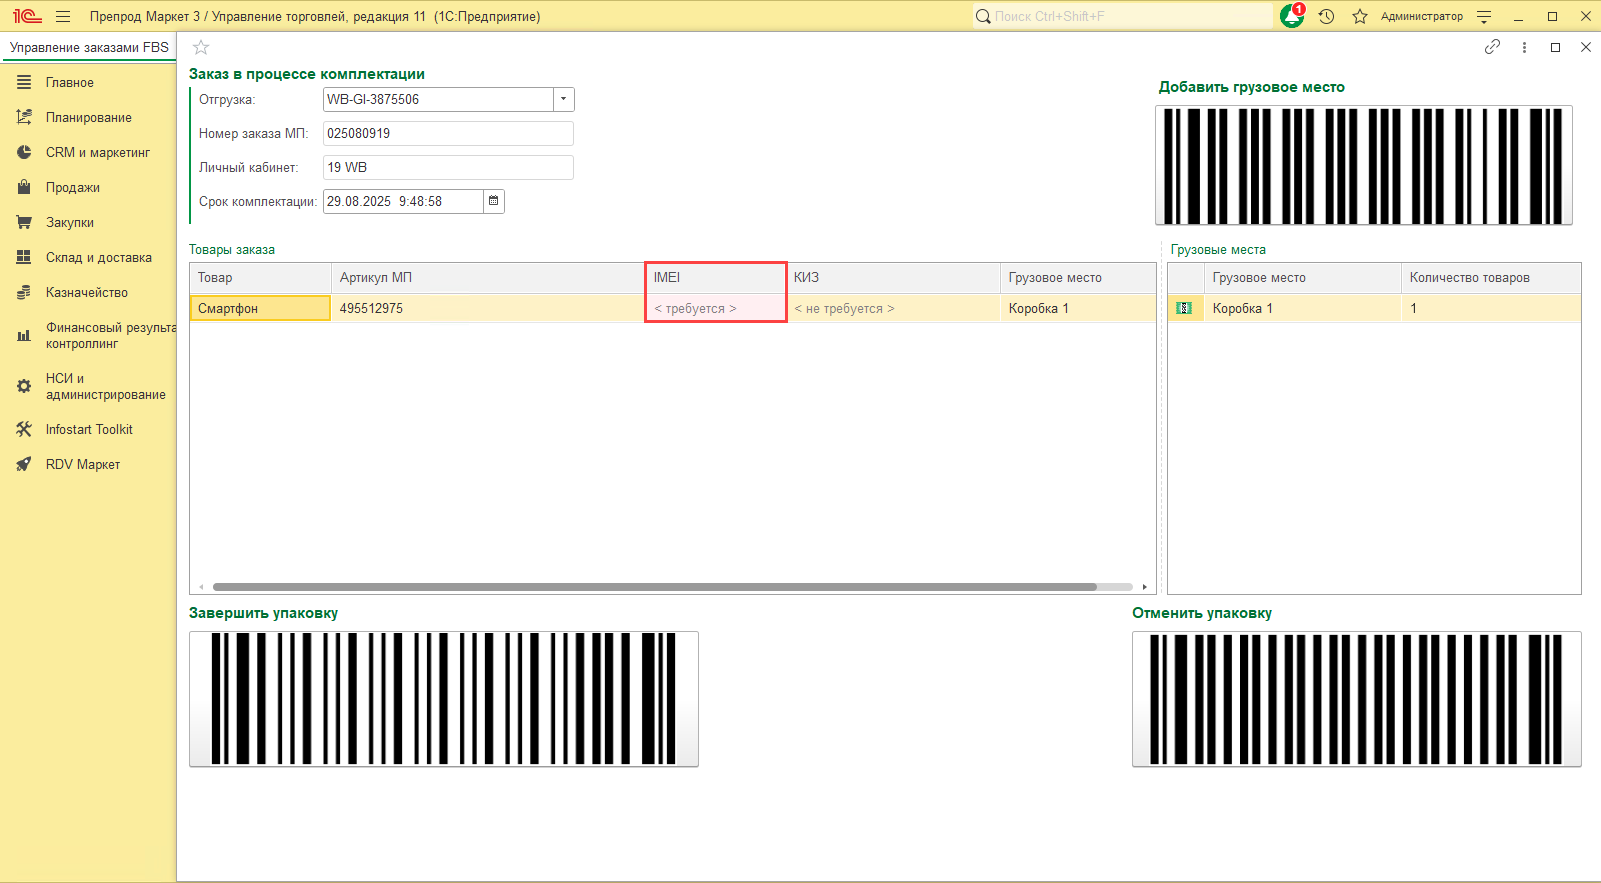Click the Личный кабинет field

pos(448,167)
